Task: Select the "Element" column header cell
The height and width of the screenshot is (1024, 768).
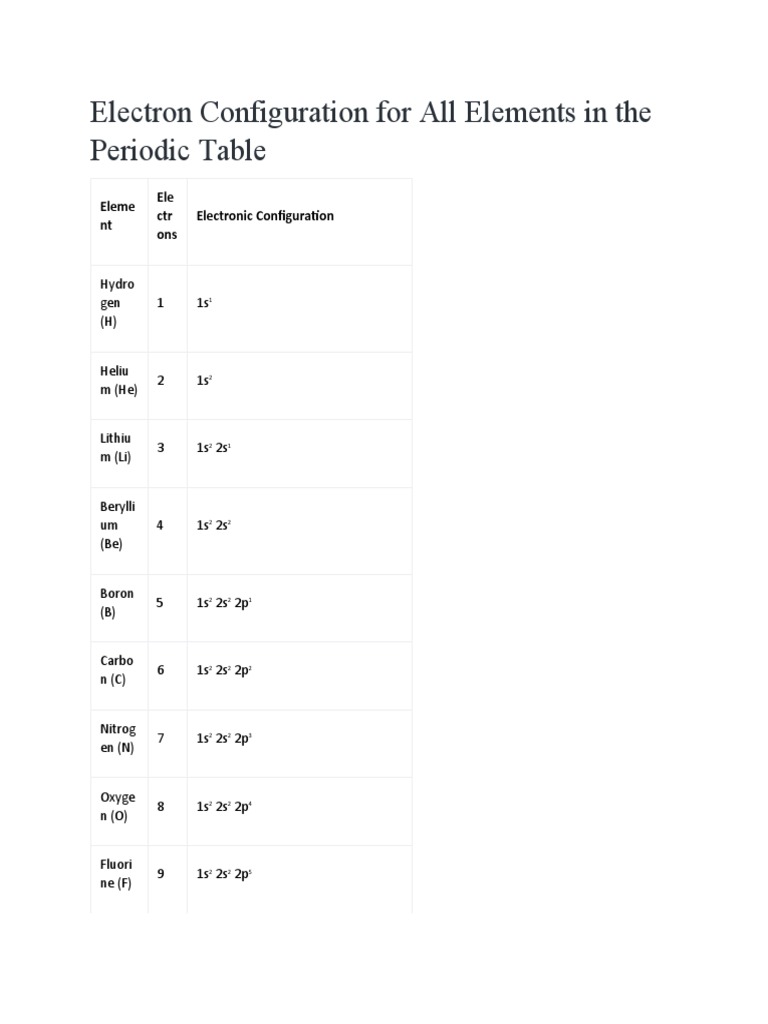Action: click(x=117, y=216)
